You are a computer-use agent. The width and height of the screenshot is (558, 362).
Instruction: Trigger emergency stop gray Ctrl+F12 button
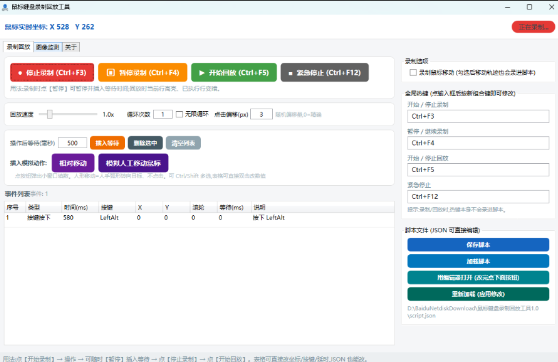(x=325, y=73)
